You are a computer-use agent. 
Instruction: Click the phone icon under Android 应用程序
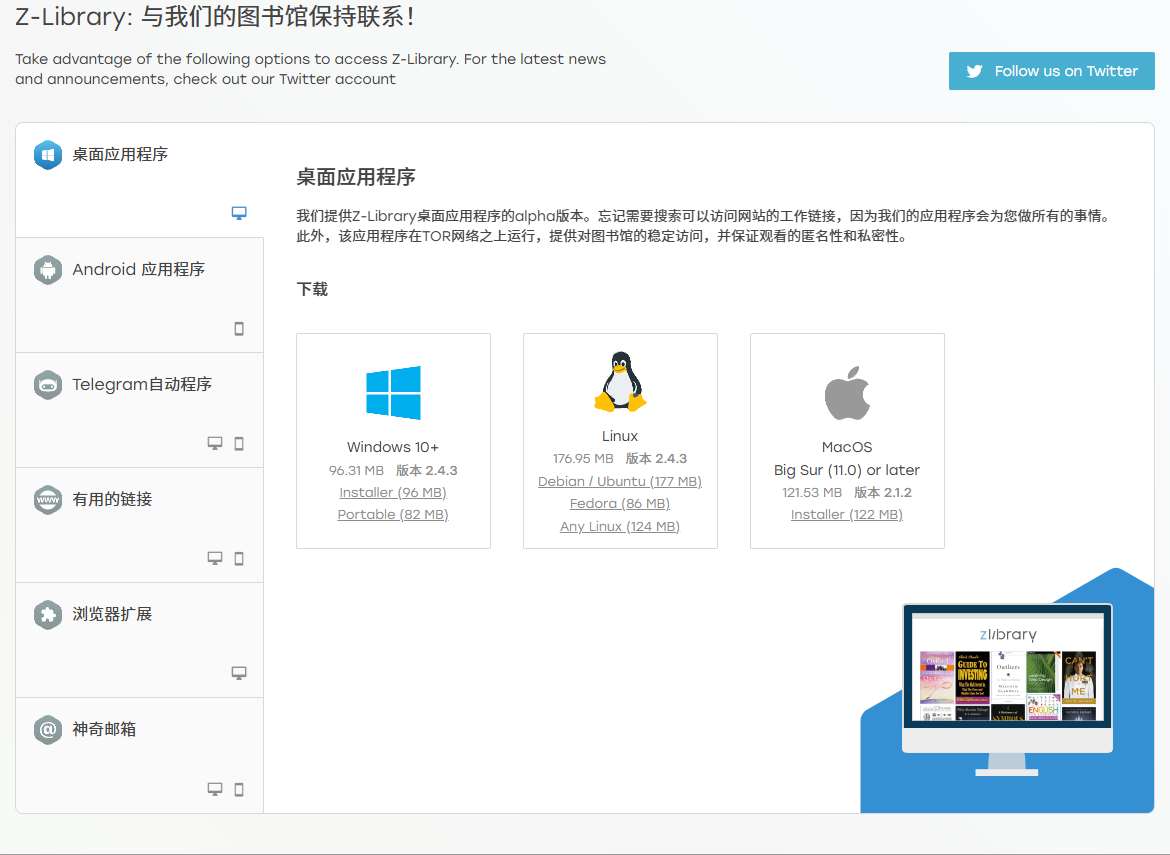point(239,329)
